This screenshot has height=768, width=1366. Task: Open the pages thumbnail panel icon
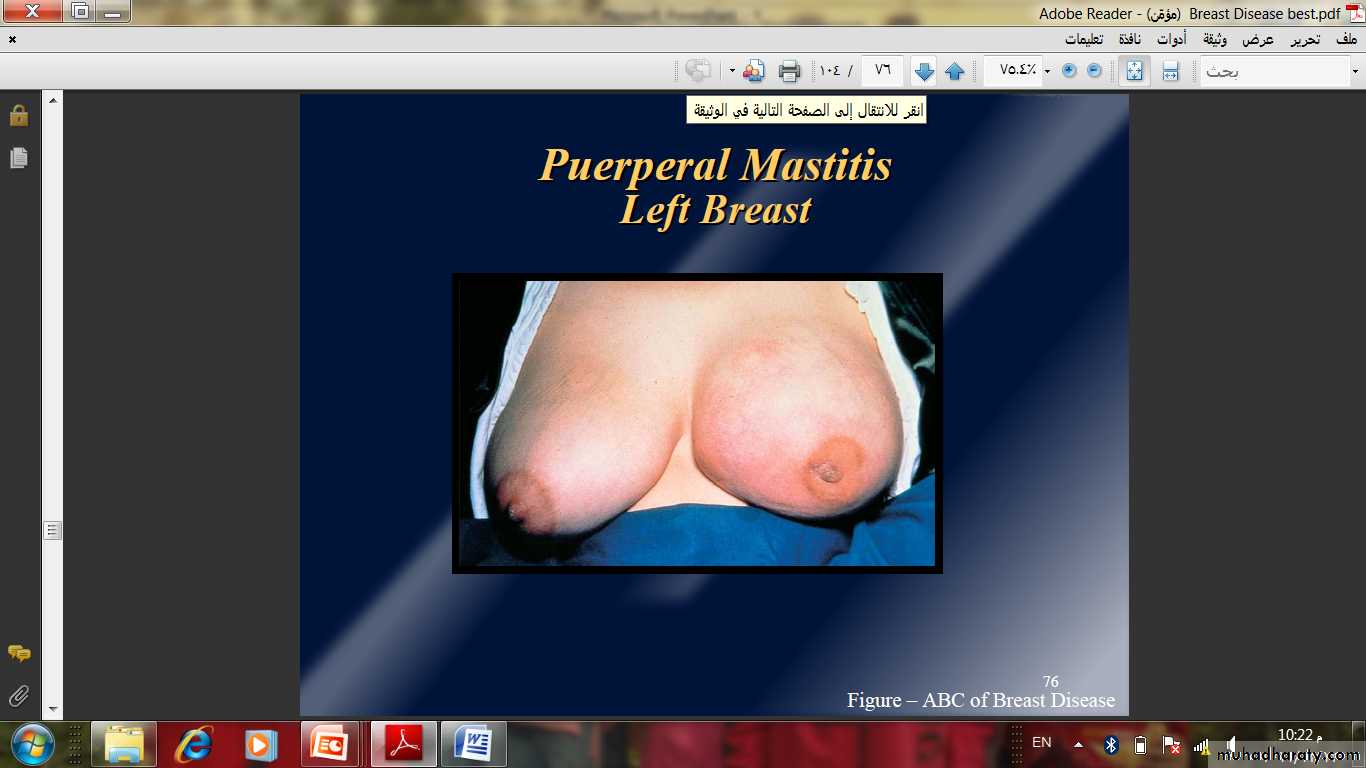[18, 158]
